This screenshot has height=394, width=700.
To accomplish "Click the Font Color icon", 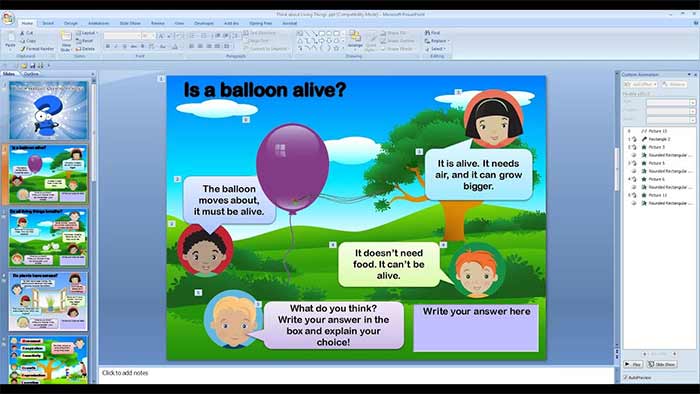I will [175, 46].
